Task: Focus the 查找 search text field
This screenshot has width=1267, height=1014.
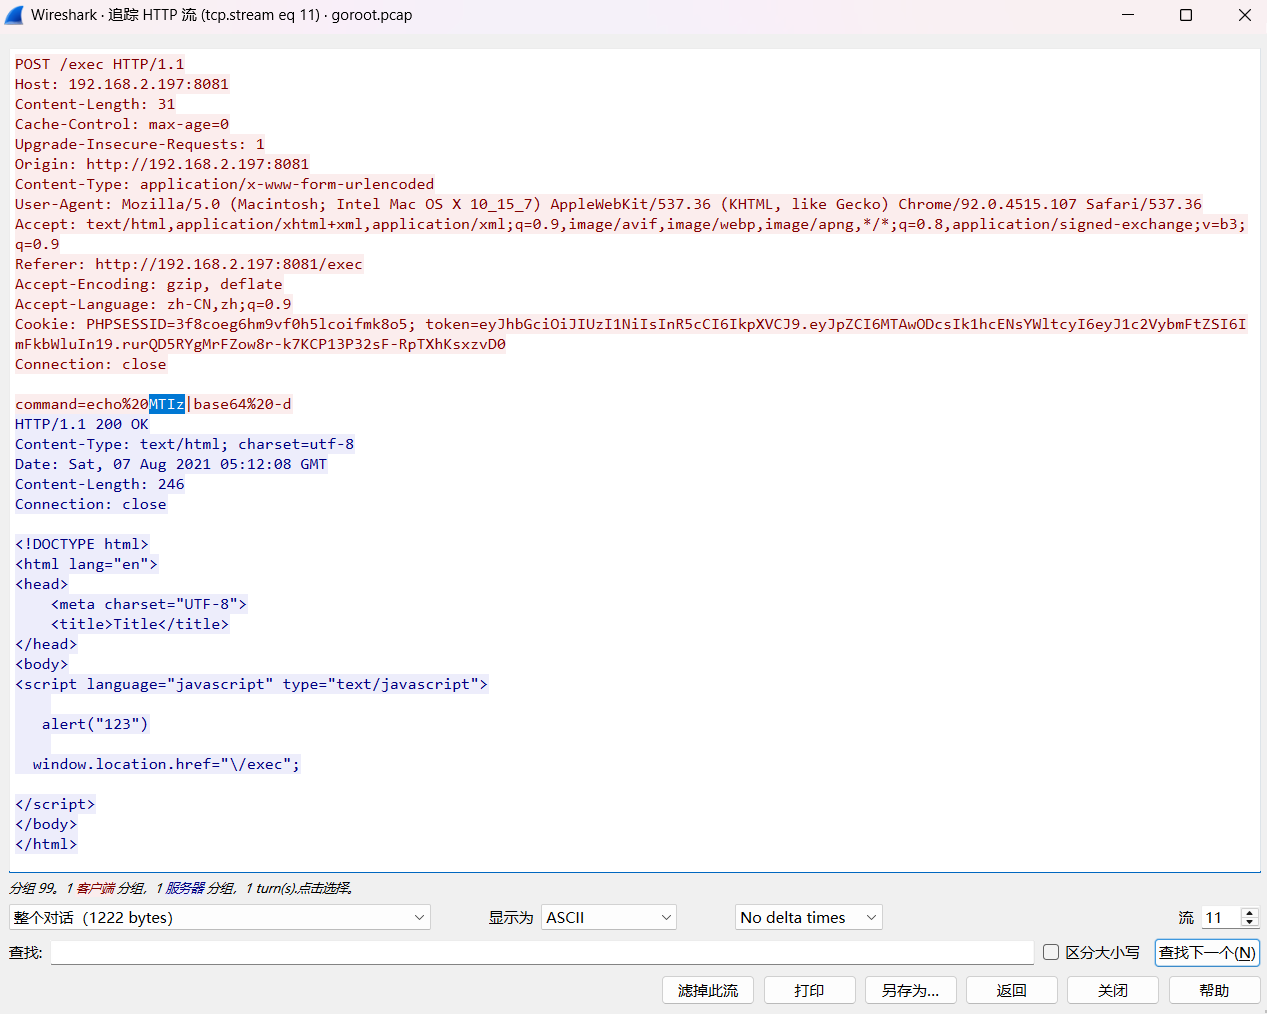Action: 541,952
